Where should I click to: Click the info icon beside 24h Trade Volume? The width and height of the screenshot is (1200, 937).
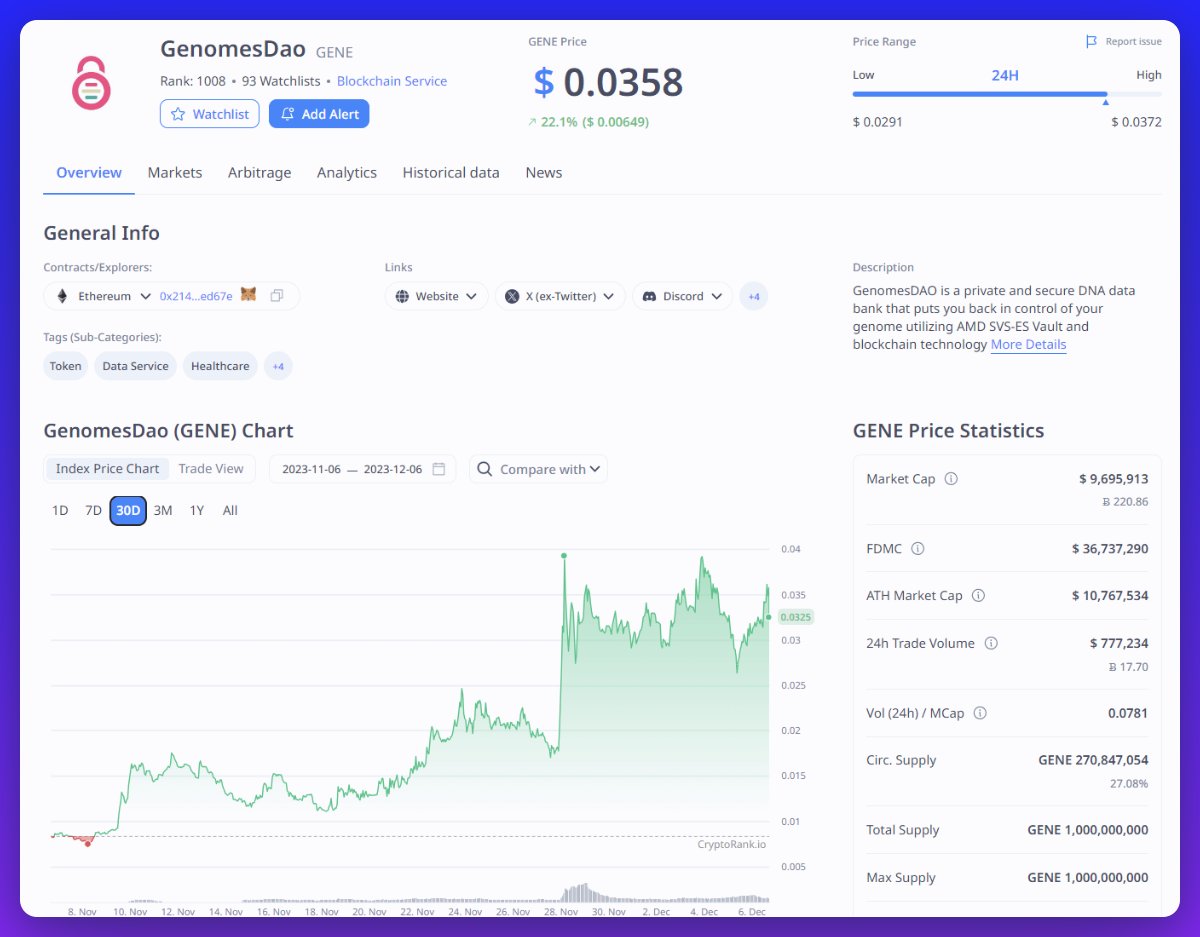pyautogui.click(x=991, y=643)
